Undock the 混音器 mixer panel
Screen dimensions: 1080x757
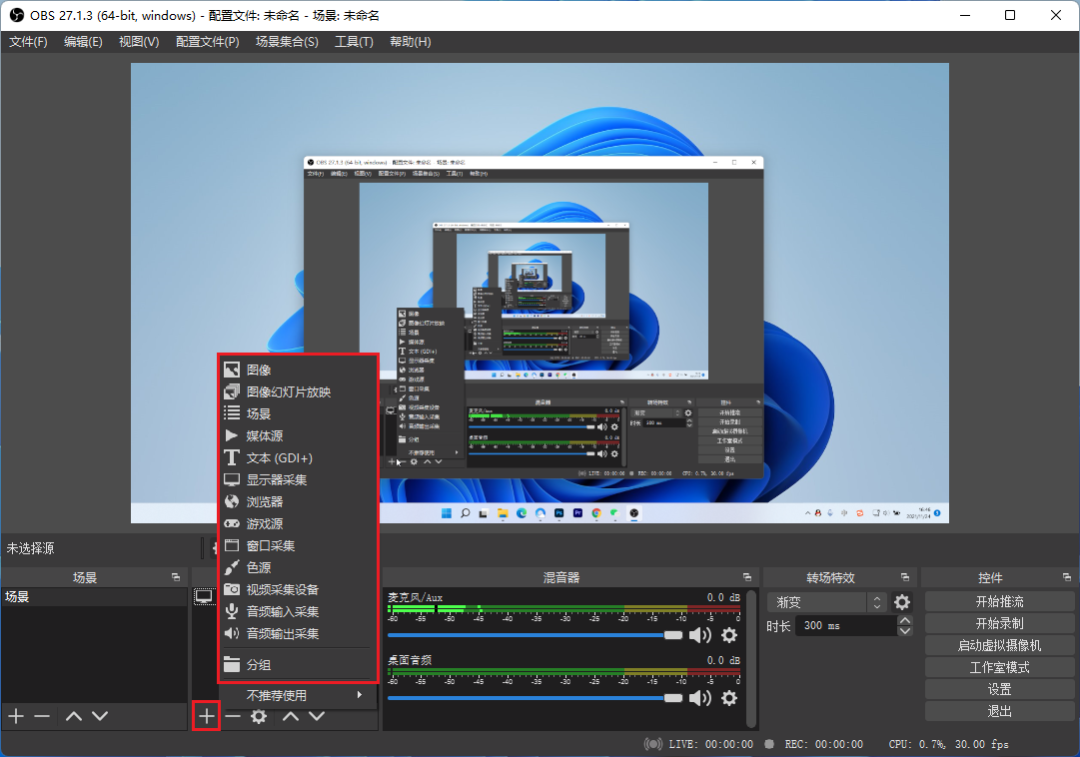[x=747, y=577]
